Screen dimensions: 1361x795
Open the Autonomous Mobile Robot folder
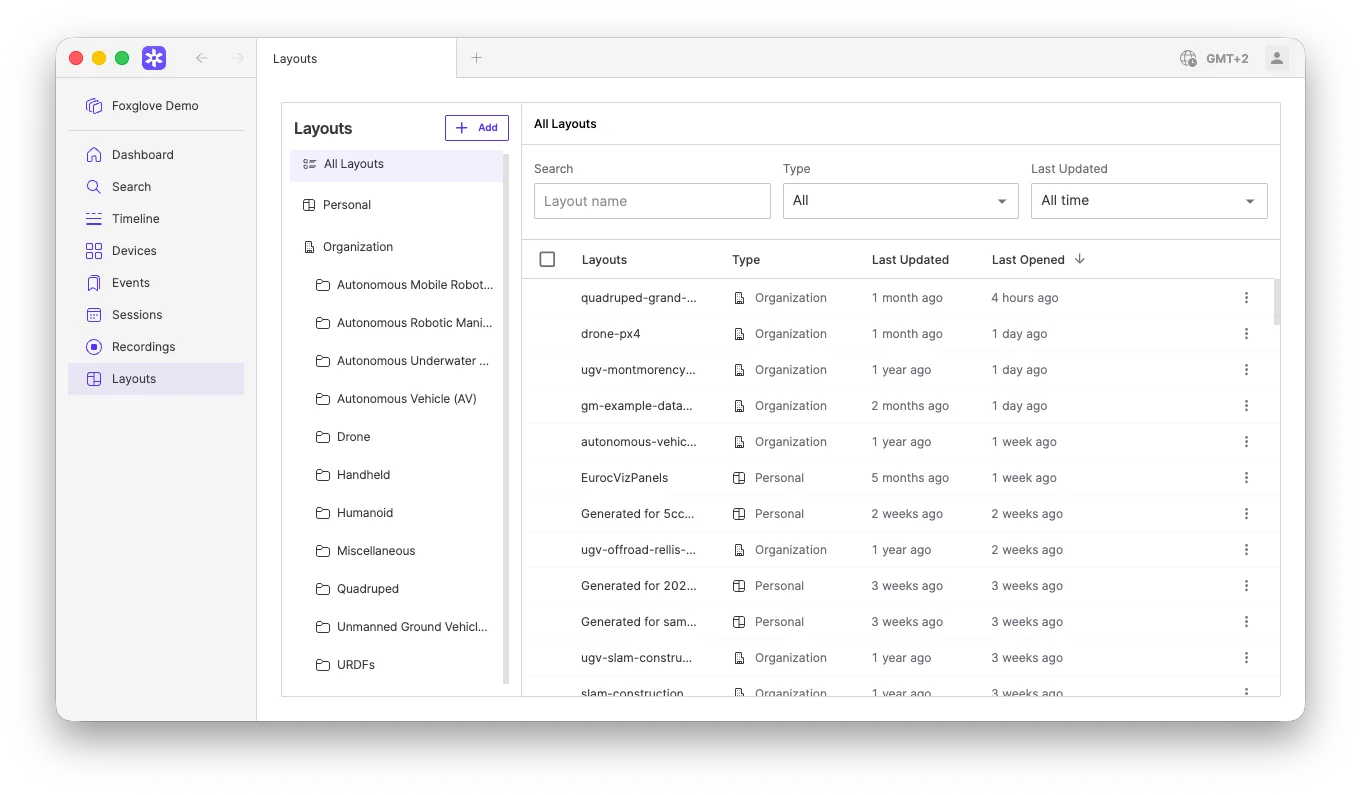404,285
